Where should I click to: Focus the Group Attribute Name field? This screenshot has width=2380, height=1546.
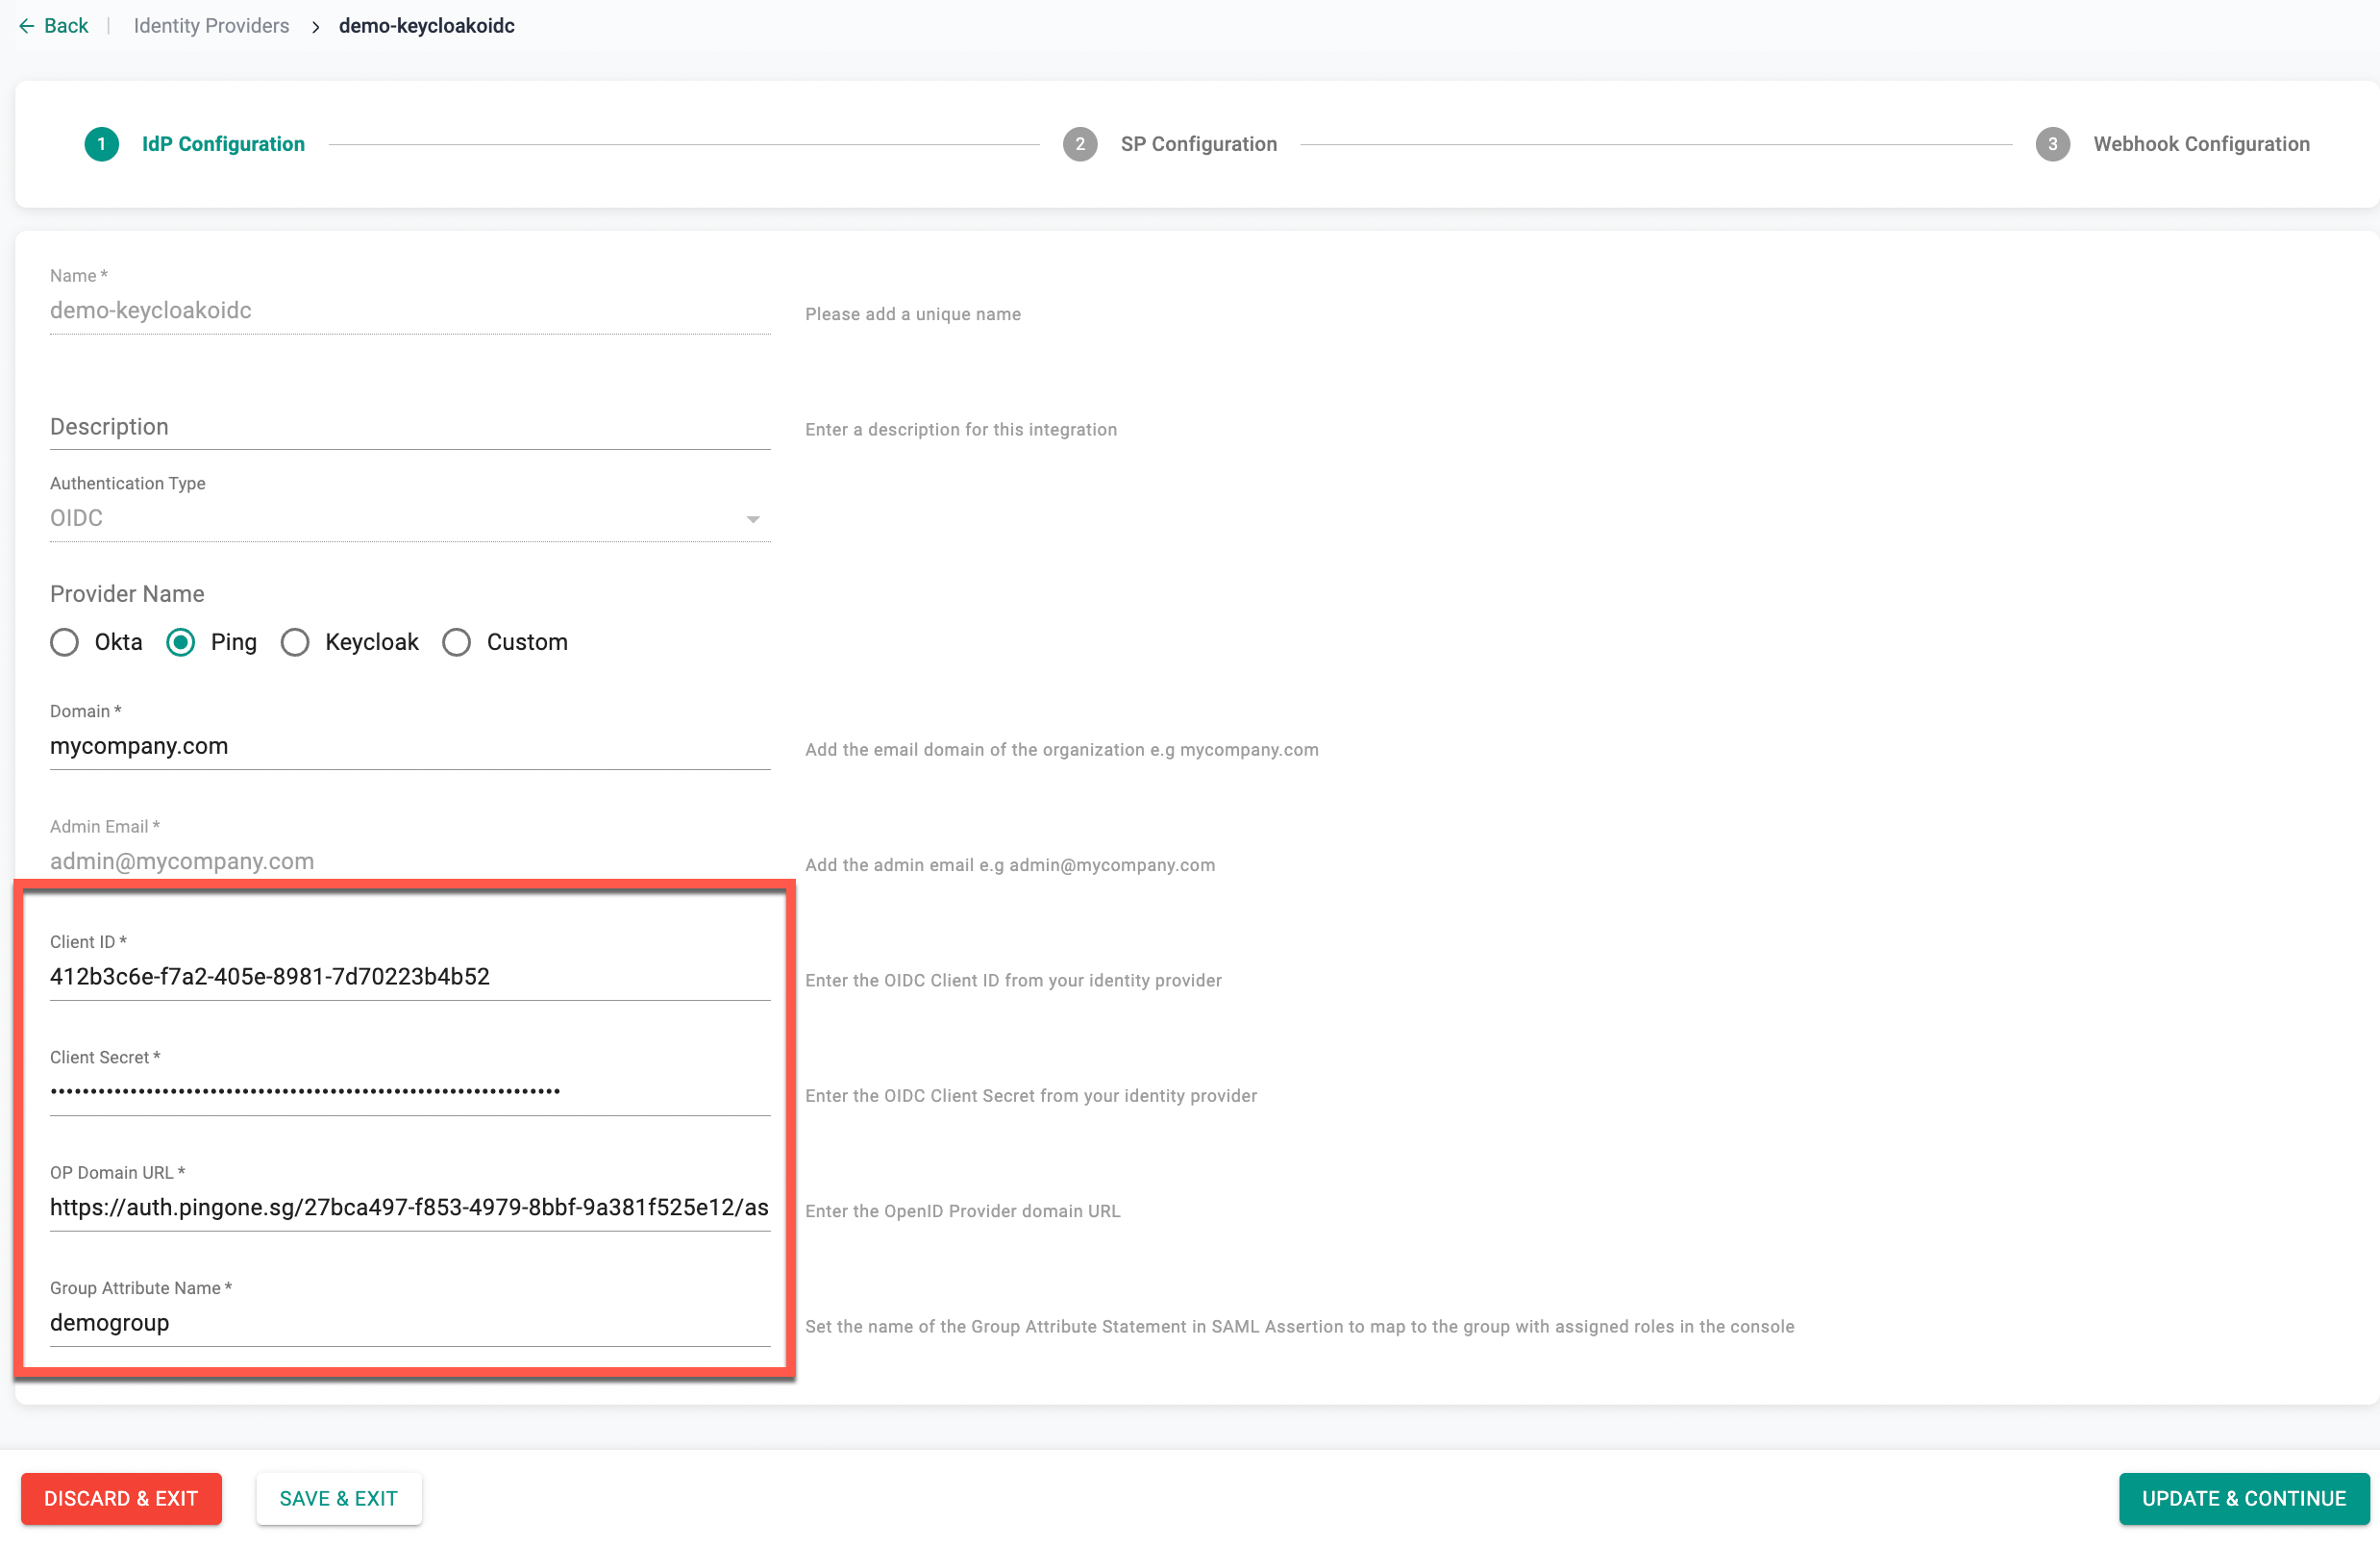(x=409, y=1323)
